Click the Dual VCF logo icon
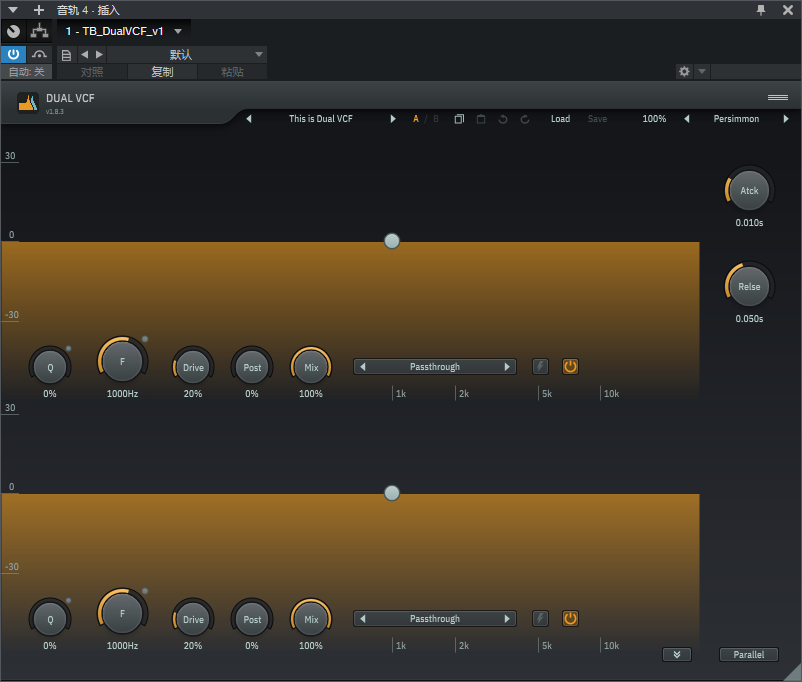 click(28, 102)
